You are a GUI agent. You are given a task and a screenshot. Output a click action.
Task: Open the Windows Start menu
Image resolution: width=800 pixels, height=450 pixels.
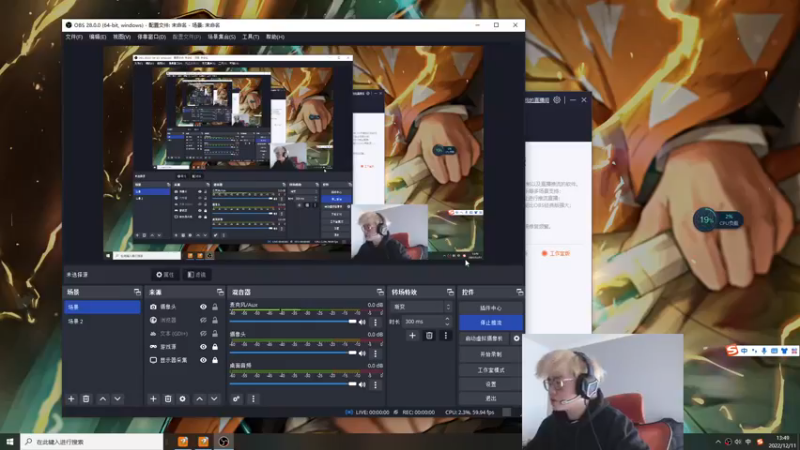(10, 441)
